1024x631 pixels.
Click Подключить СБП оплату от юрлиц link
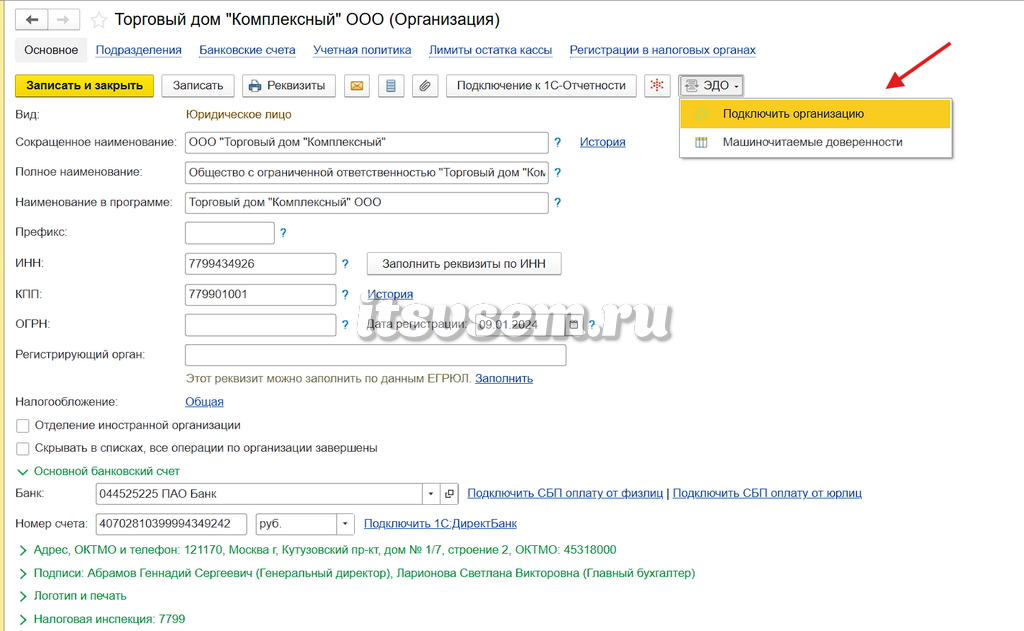767,493
